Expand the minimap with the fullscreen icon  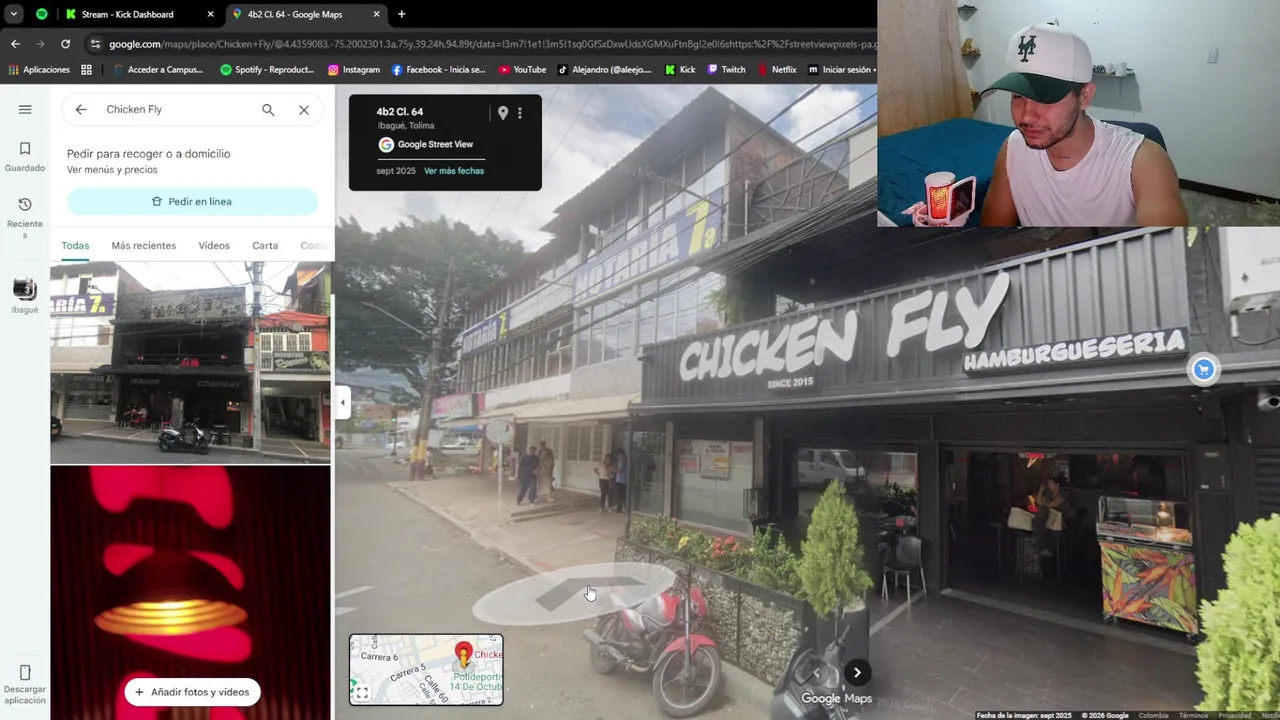point(362,692)
